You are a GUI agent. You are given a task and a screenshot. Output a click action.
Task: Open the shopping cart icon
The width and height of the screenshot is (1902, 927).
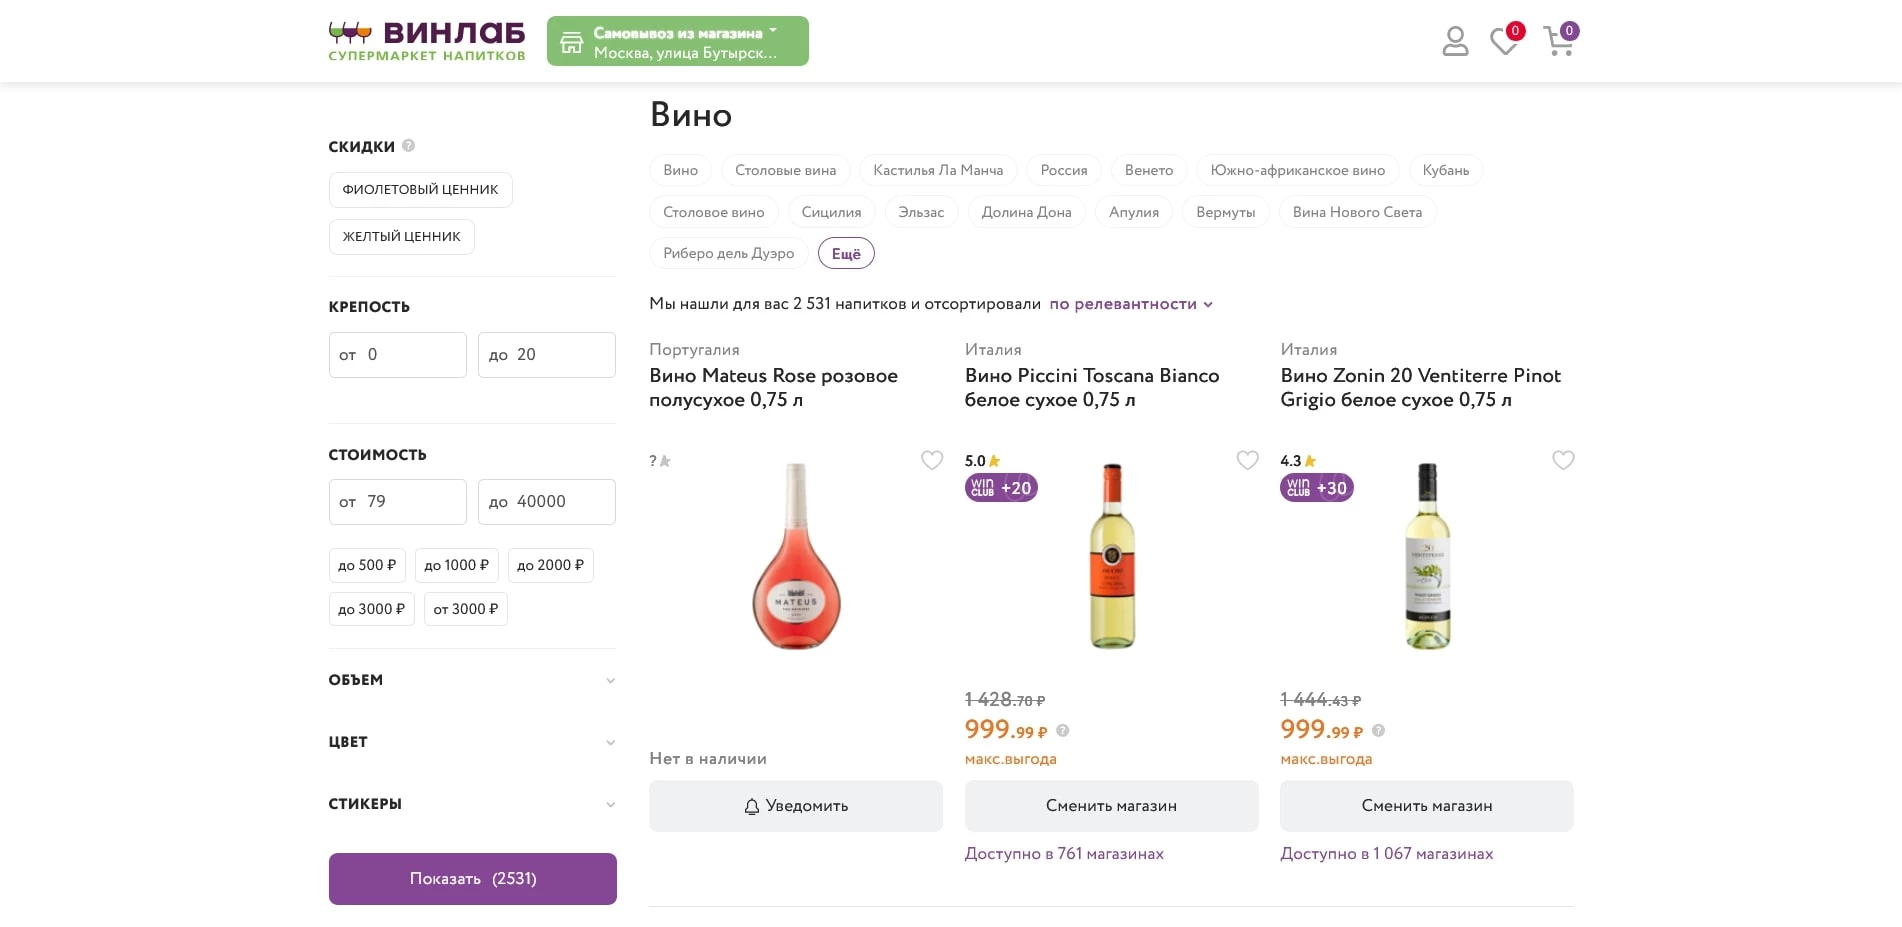(1558, 41)
